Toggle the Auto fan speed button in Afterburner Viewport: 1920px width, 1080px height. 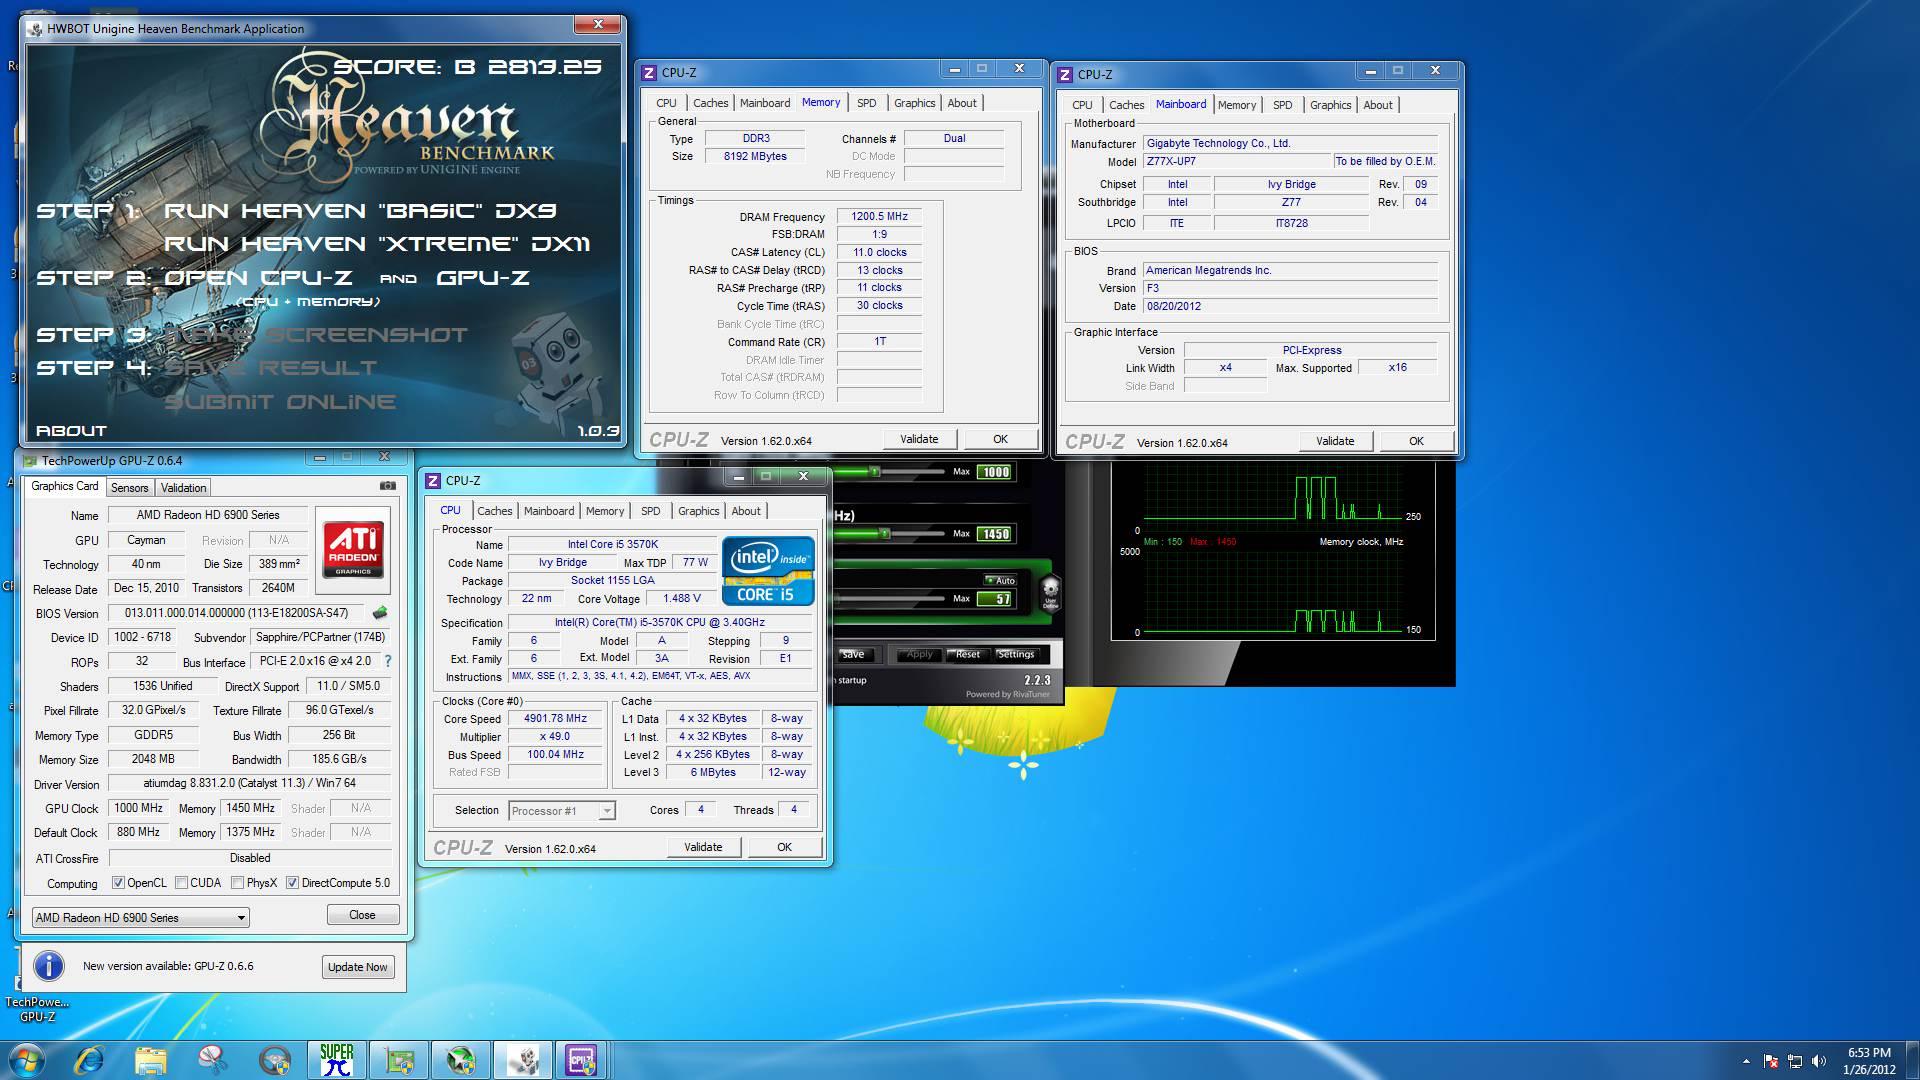pos(1000,580)
